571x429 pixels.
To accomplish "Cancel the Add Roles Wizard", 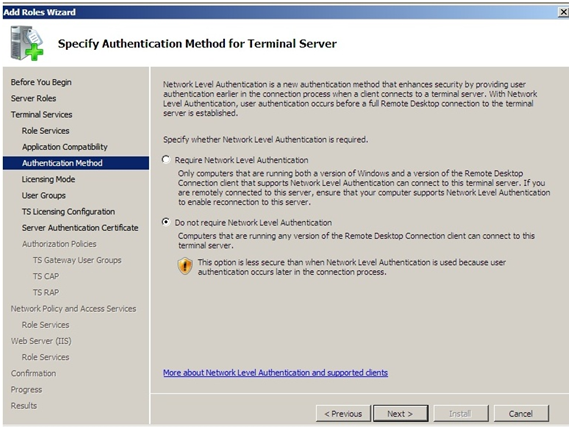I will (521, 414).
